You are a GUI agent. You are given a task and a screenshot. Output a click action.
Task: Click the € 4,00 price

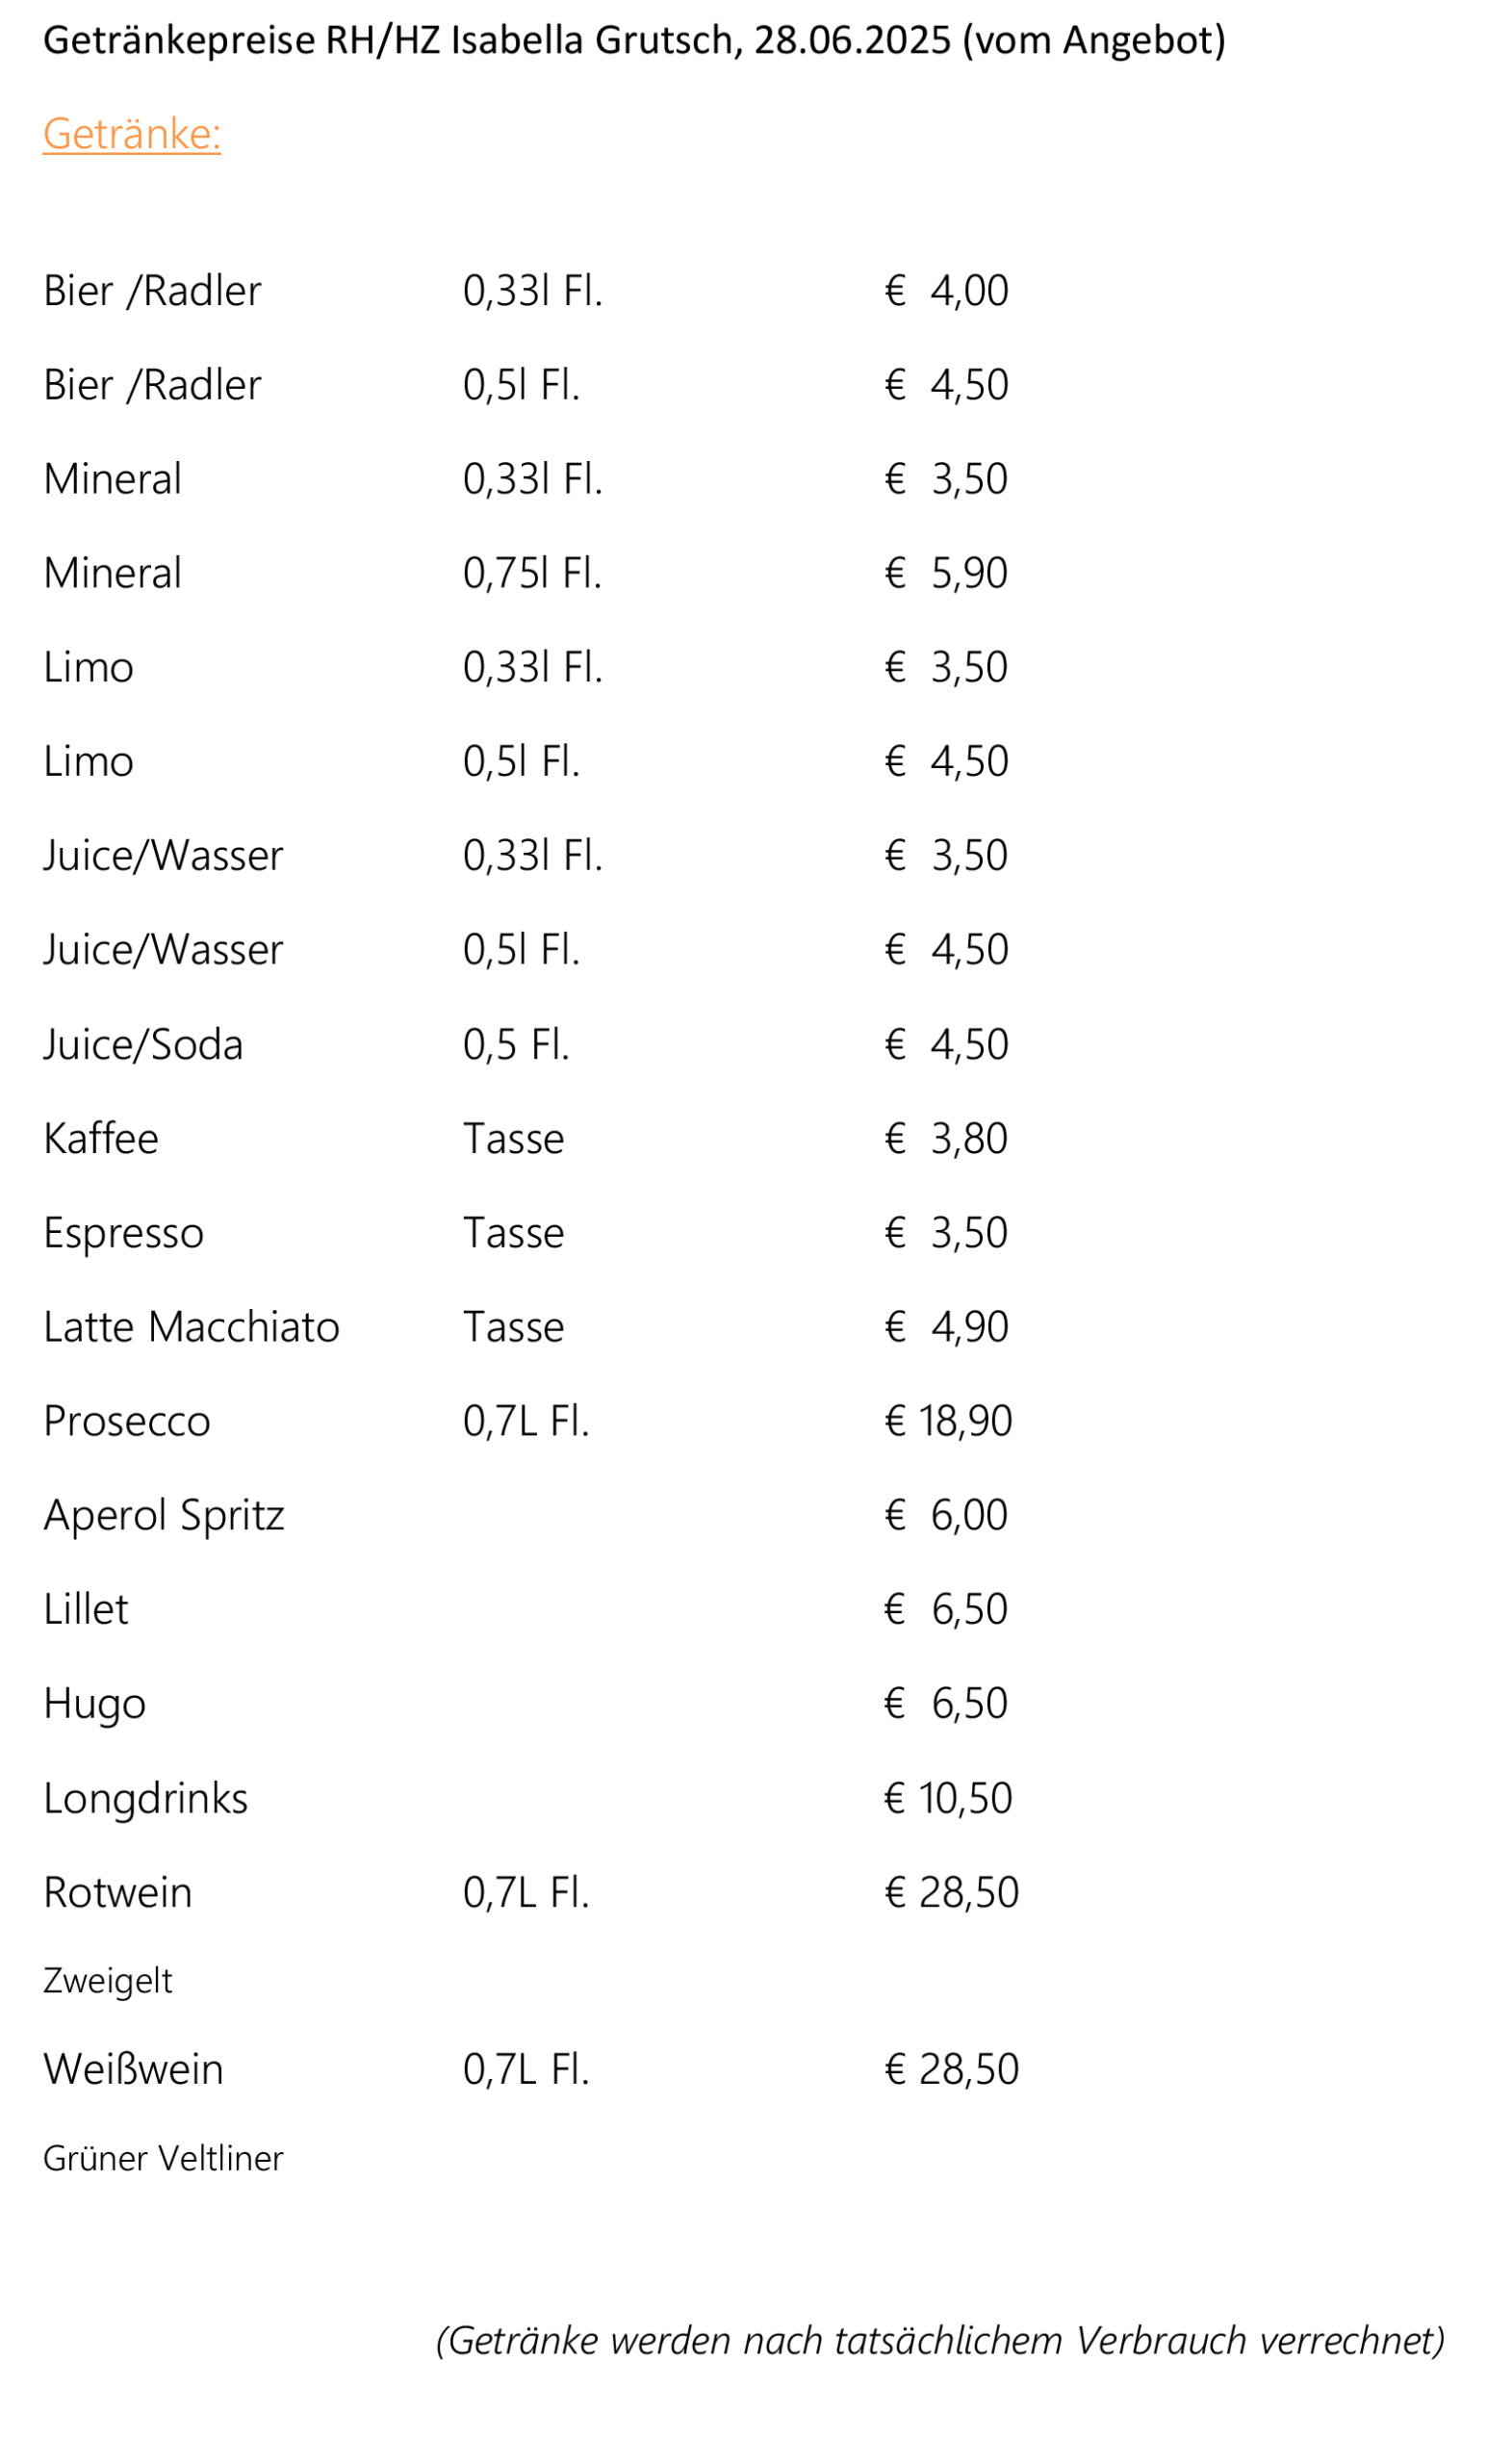click(x=946, y=291)
